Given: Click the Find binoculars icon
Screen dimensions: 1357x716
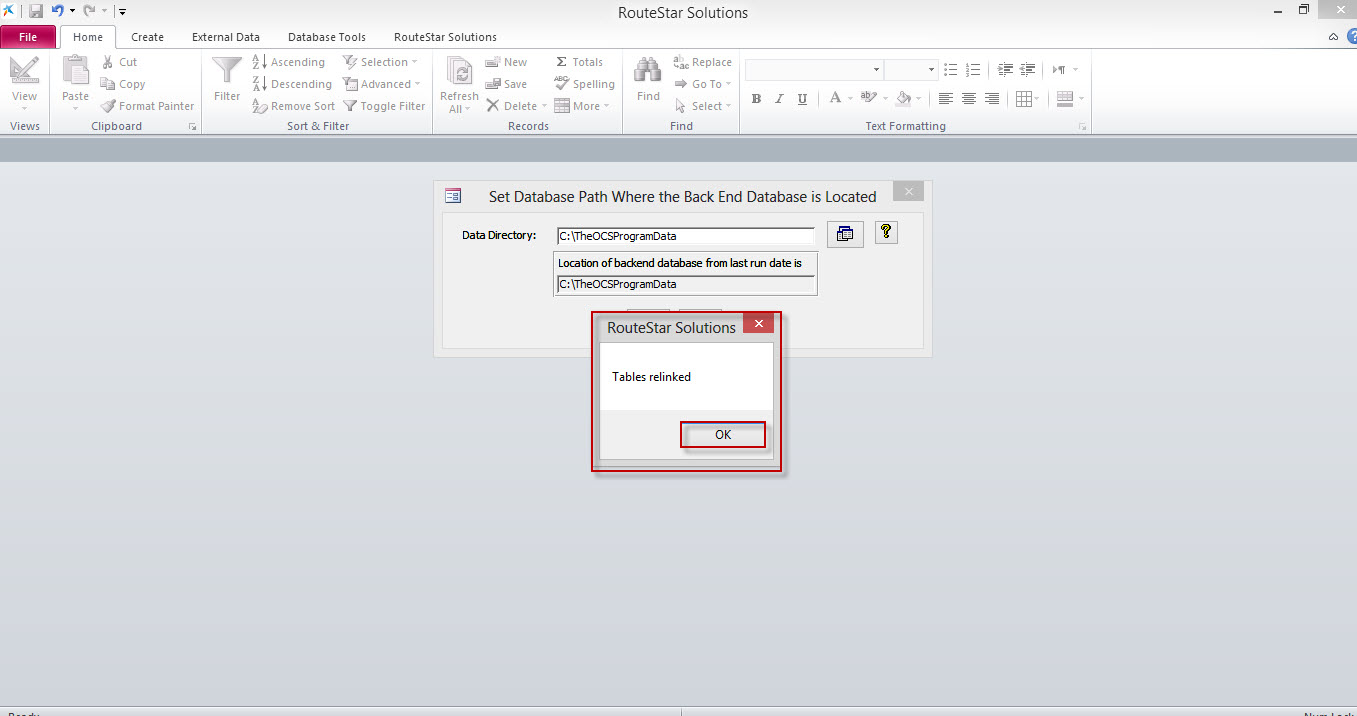Looking at the screenshot, I should click(x=648, y=70).
